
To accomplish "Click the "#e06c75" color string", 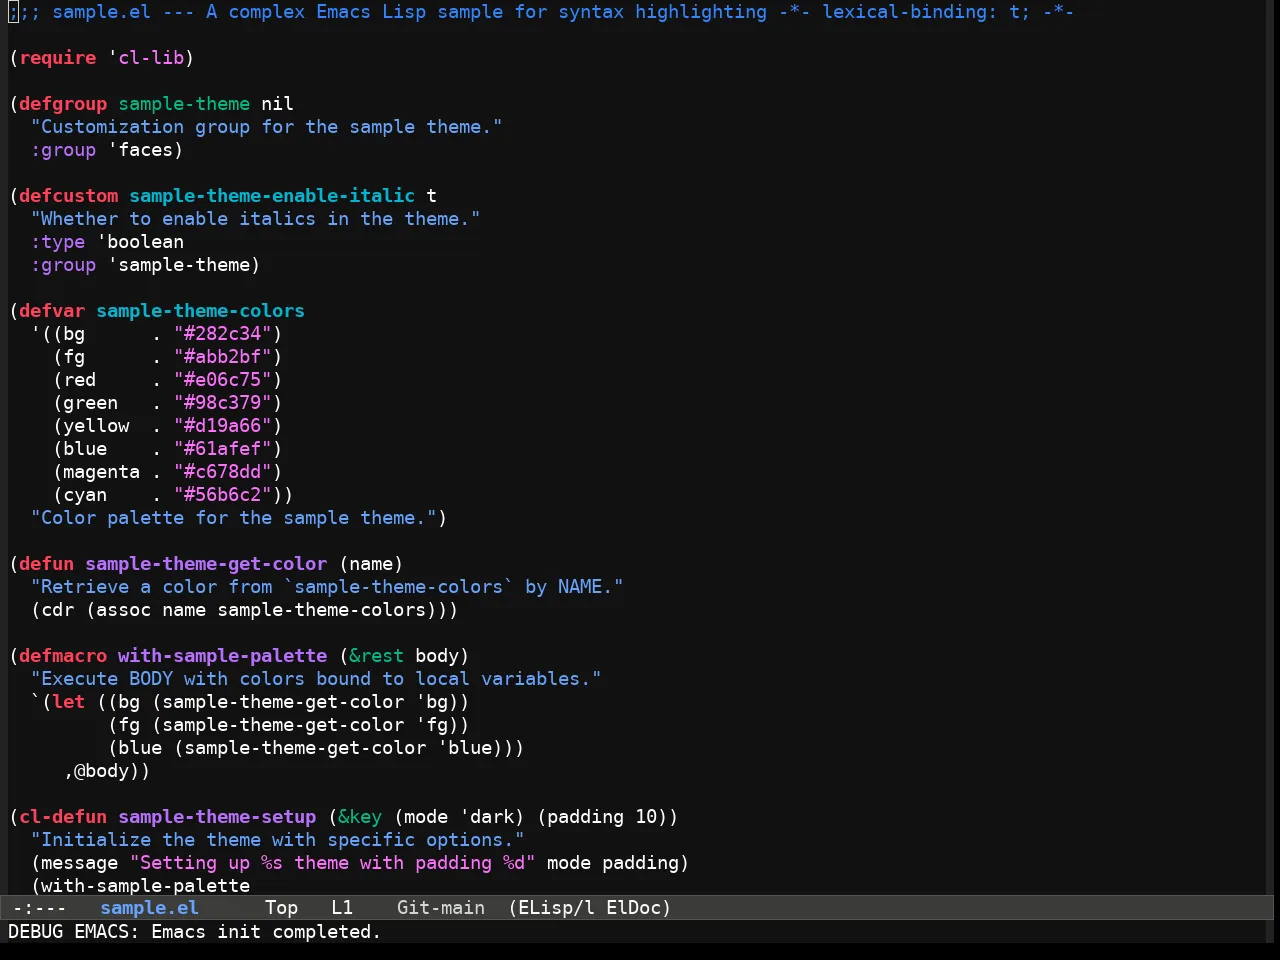I will point(223,380).
